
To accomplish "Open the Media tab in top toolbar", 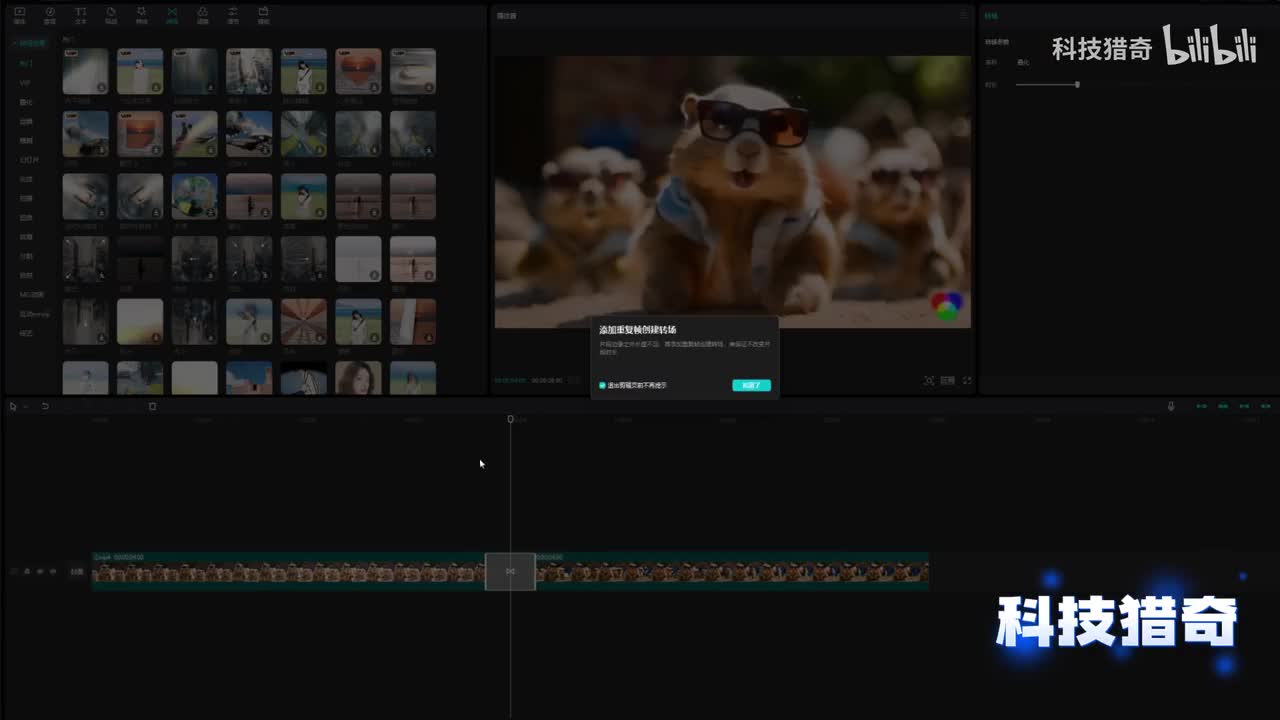I will pyautogui.click(x=19, y=15).
